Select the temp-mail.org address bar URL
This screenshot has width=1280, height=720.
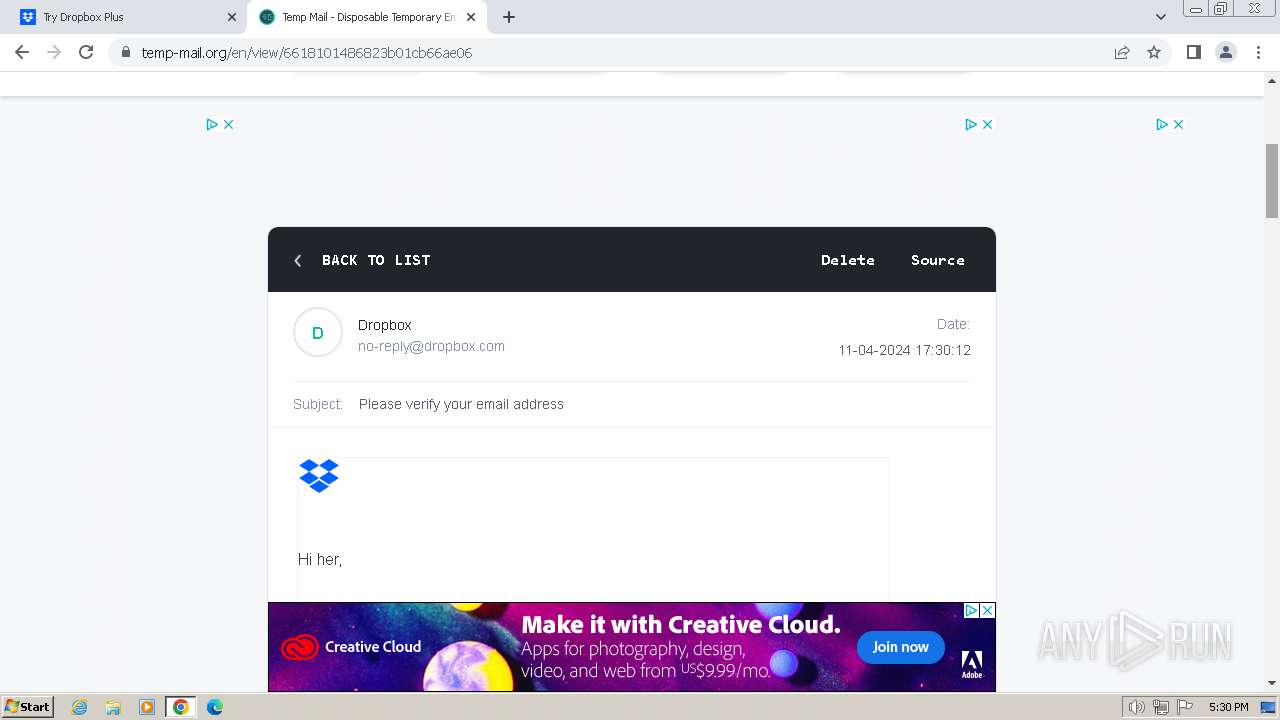click(306, 53)
